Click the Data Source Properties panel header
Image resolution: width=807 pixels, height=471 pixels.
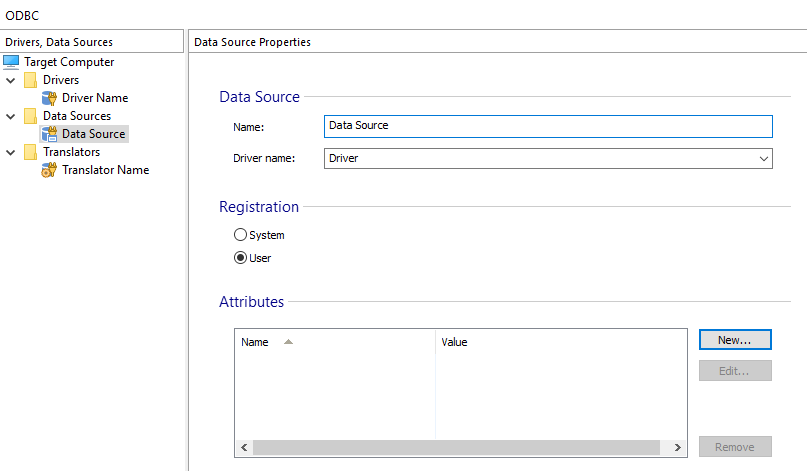(497, 42)
